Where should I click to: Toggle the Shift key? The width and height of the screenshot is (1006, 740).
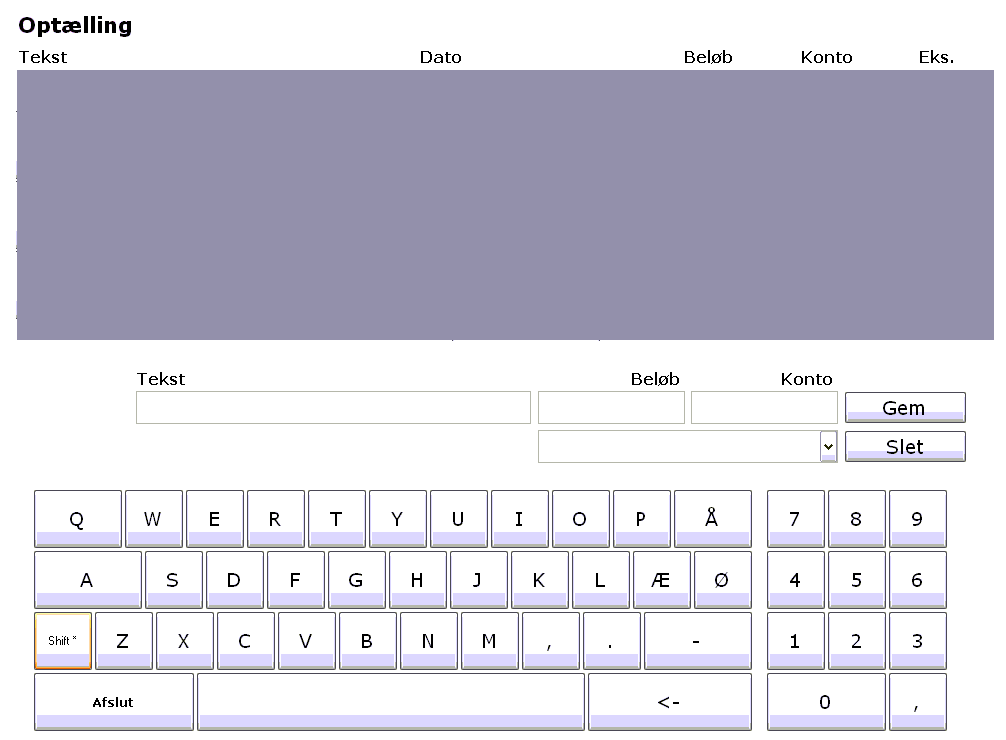[63, 641]
